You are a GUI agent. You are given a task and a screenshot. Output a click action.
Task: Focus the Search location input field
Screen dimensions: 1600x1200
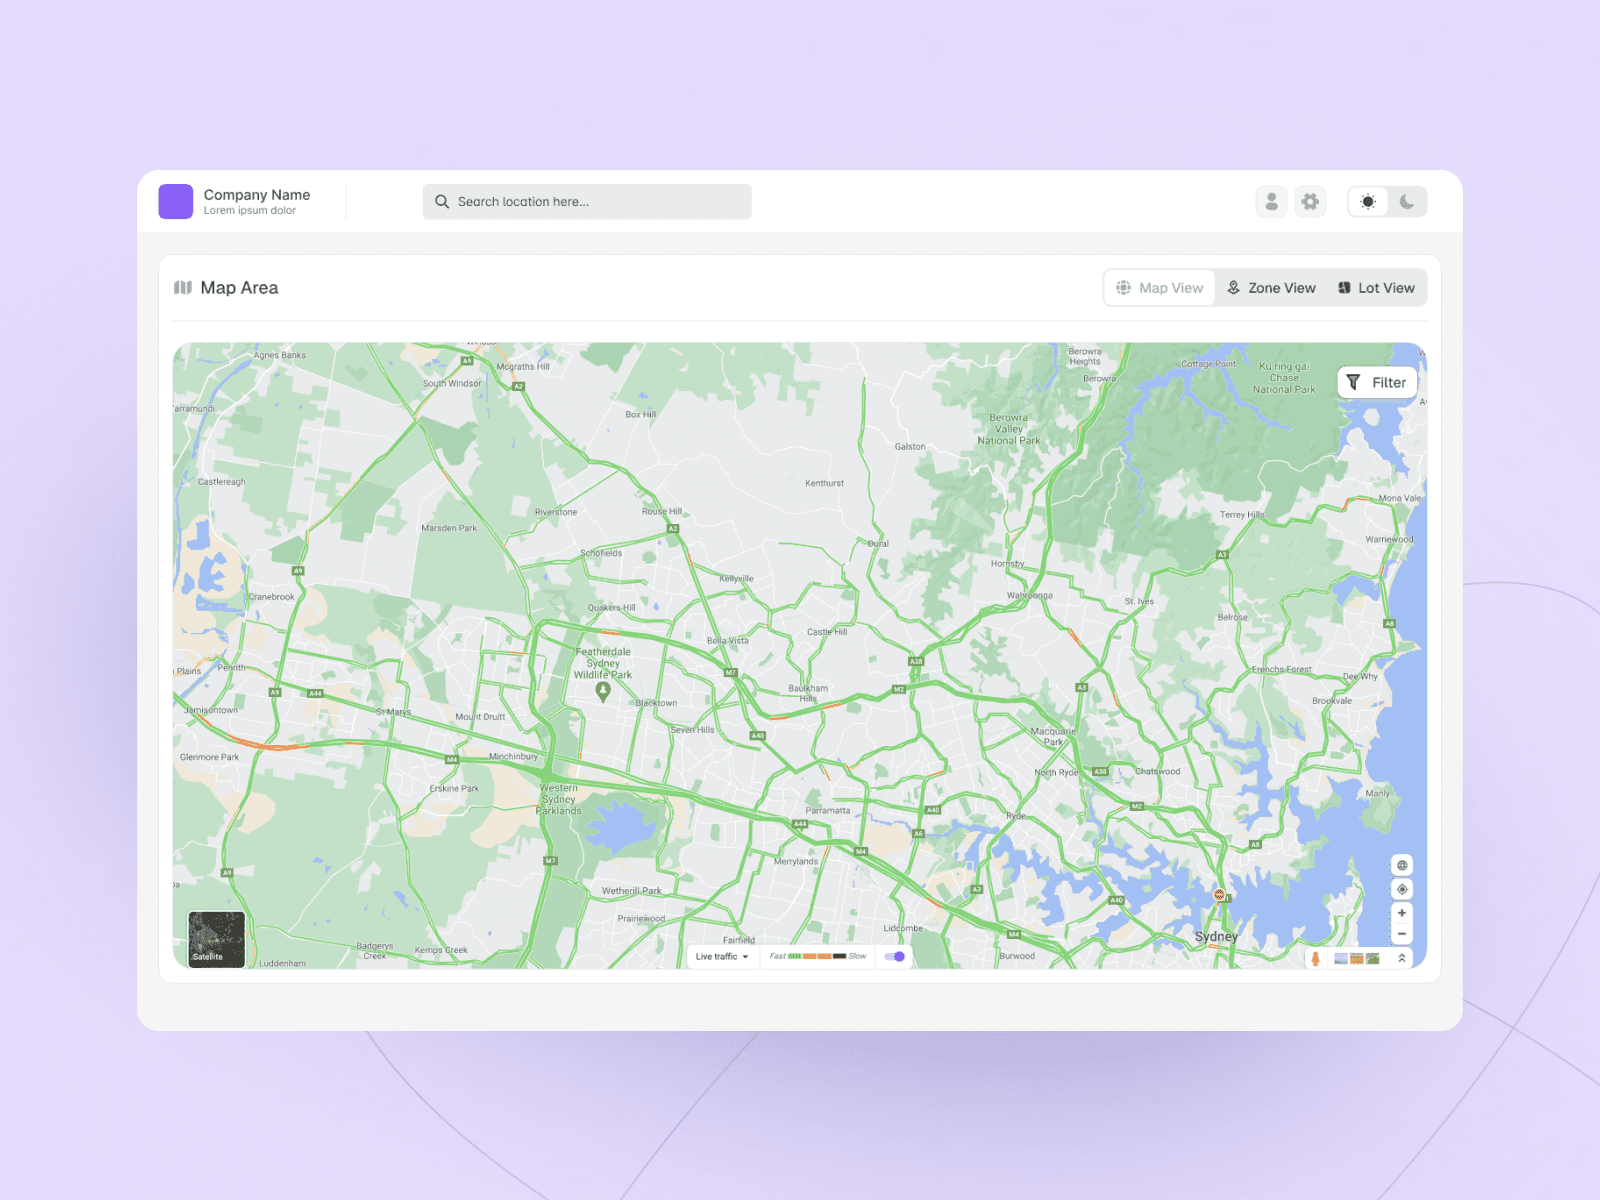(587, 201)
